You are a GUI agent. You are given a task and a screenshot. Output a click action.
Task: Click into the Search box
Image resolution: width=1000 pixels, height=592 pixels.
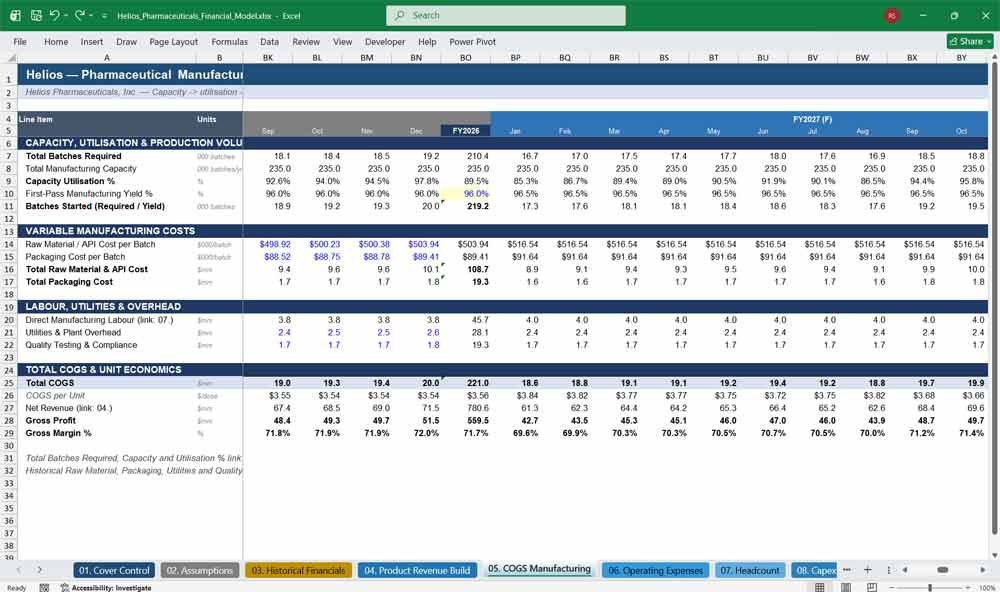click(506, 15)
